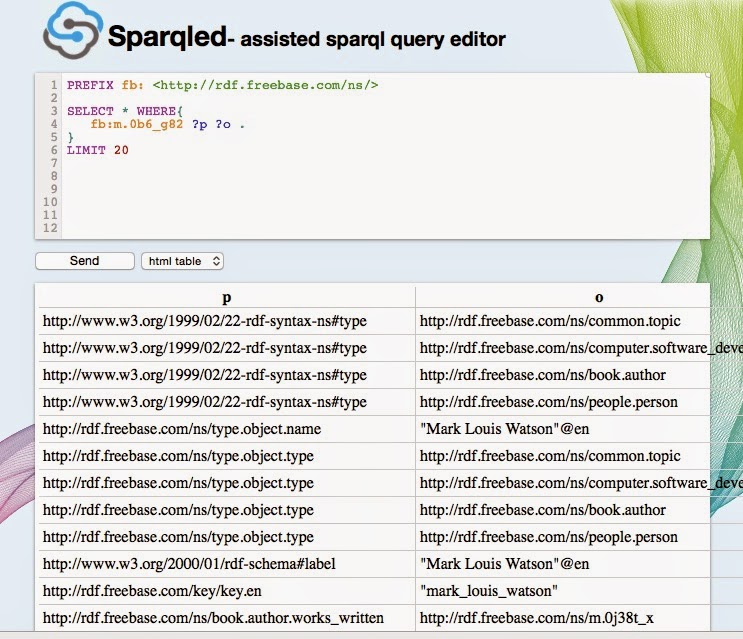This screenshot has width=743, height=639.
Task: Click the Sparqled cloud logo icon
Action: click(x=73, y=29)
